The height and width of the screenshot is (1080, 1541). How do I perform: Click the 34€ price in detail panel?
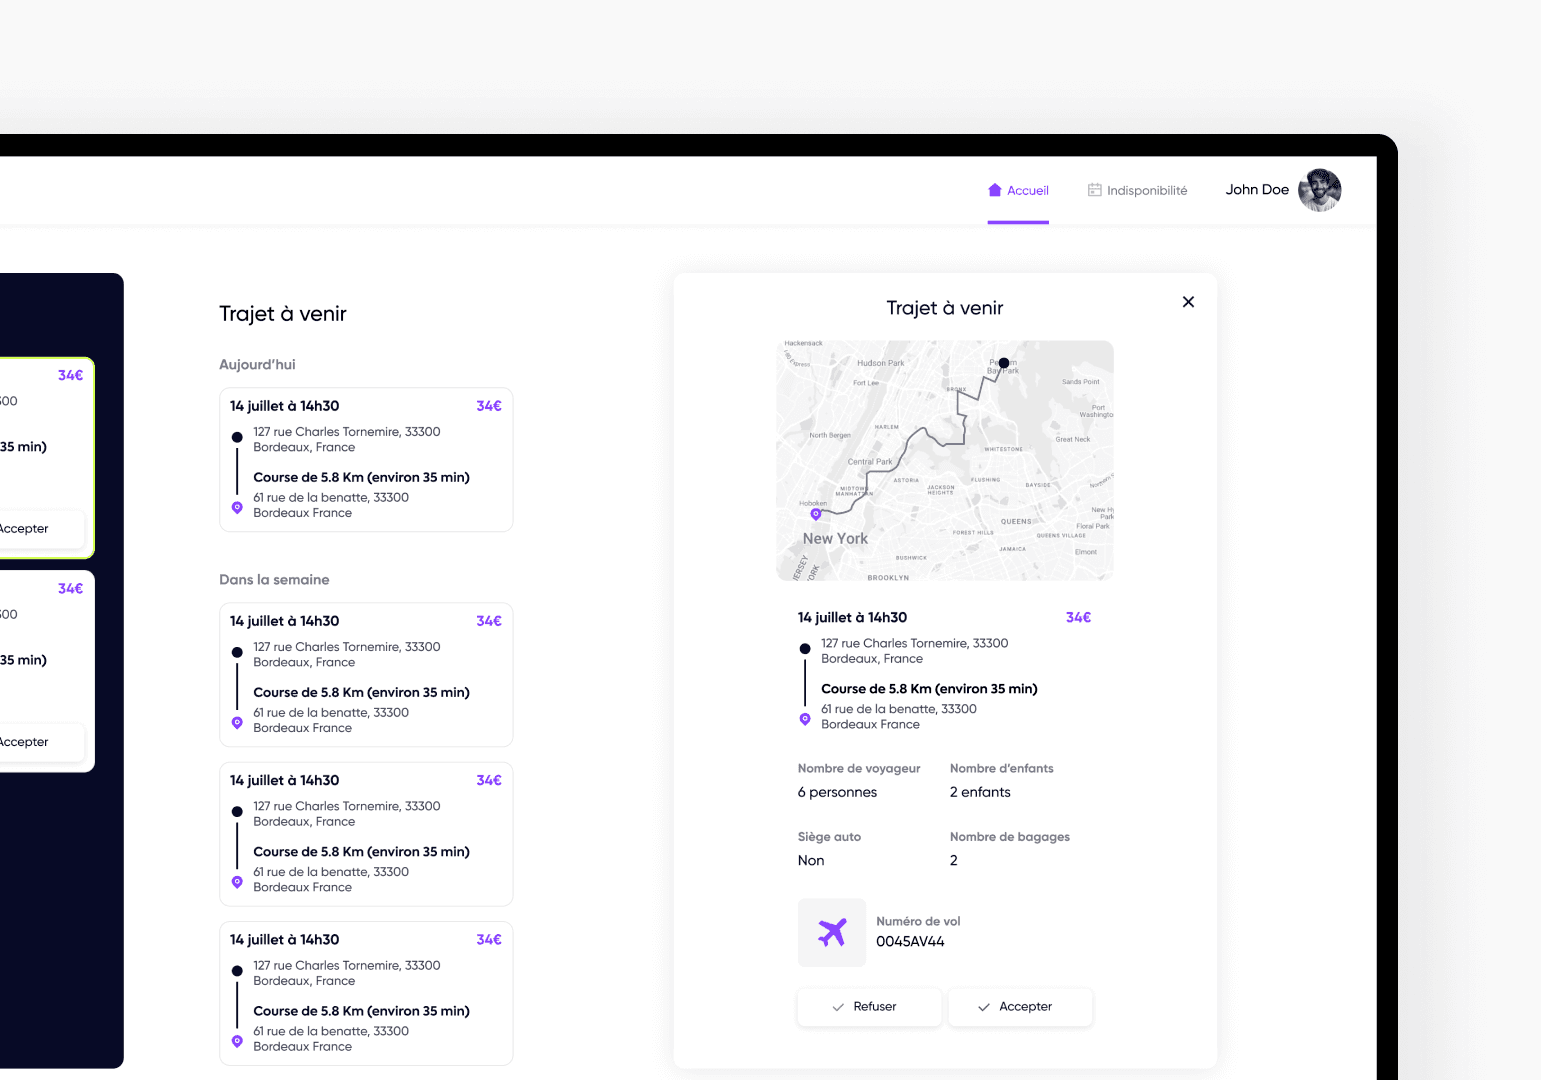pos(1078,618)
